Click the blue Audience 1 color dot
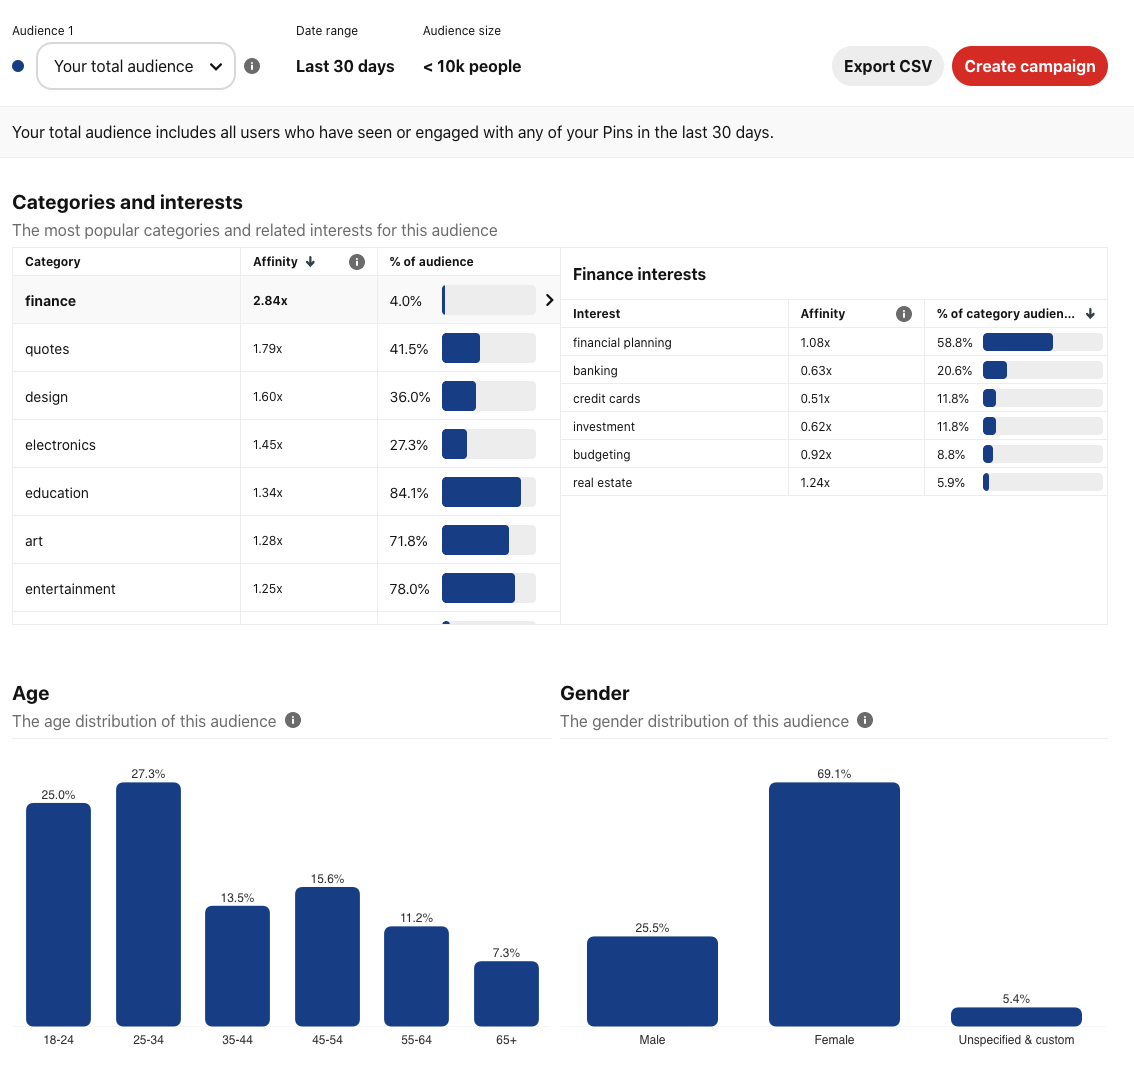The image size is (1134, 1079). (x=18, y=66)
